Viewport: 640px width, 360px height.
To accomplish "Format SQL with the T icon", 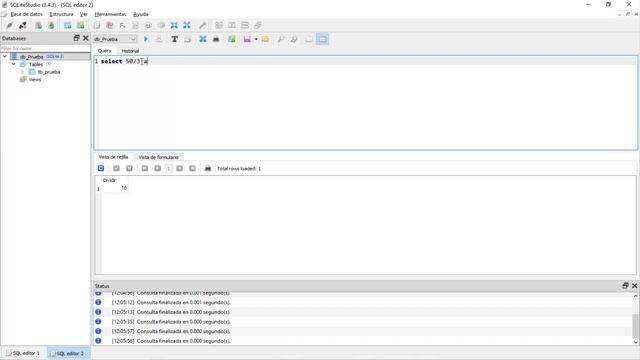I will point(174,39).
